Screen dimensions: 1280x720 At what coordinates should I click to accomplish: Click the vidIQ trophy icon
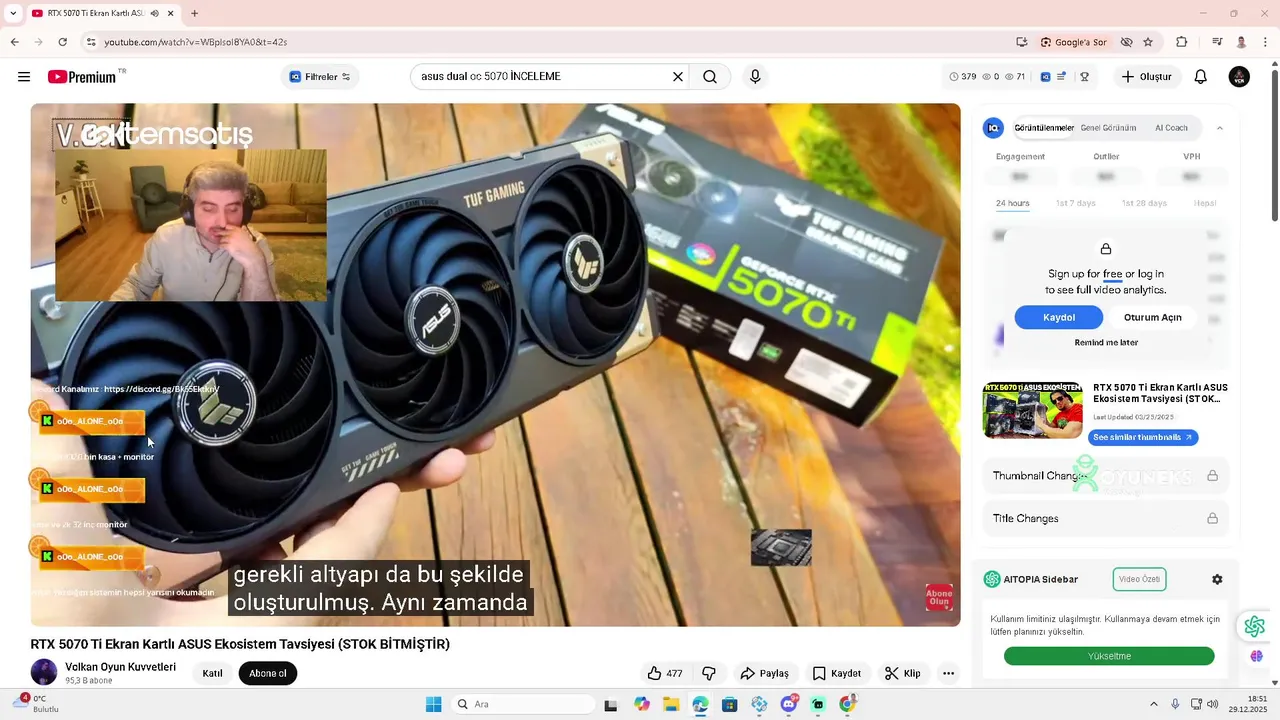[x=1084, y=77]
